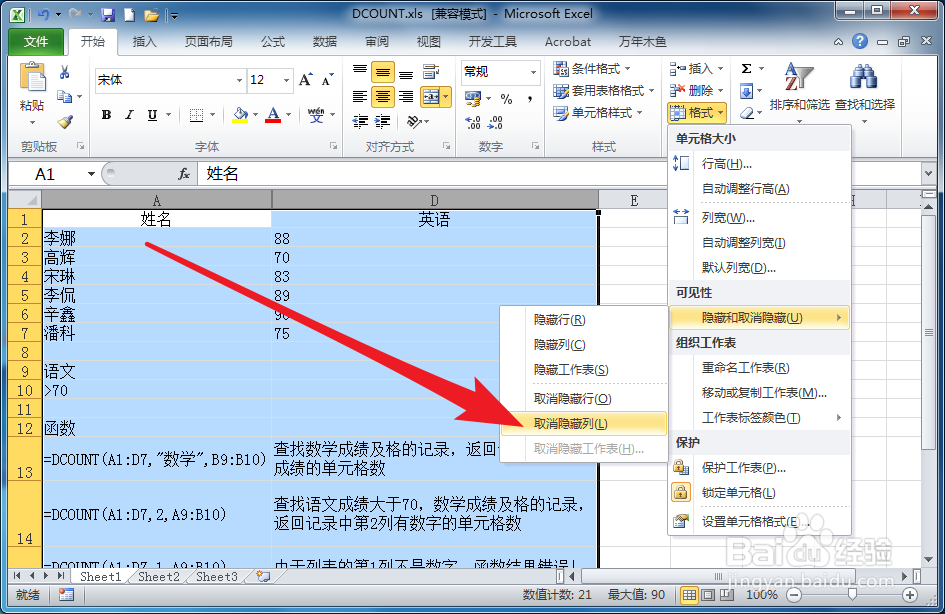Image resolution: width=945 pixels, height=614 pixels.
Task: Decrease indent icon
Action: pyautogui.click(x=360, y=121)
